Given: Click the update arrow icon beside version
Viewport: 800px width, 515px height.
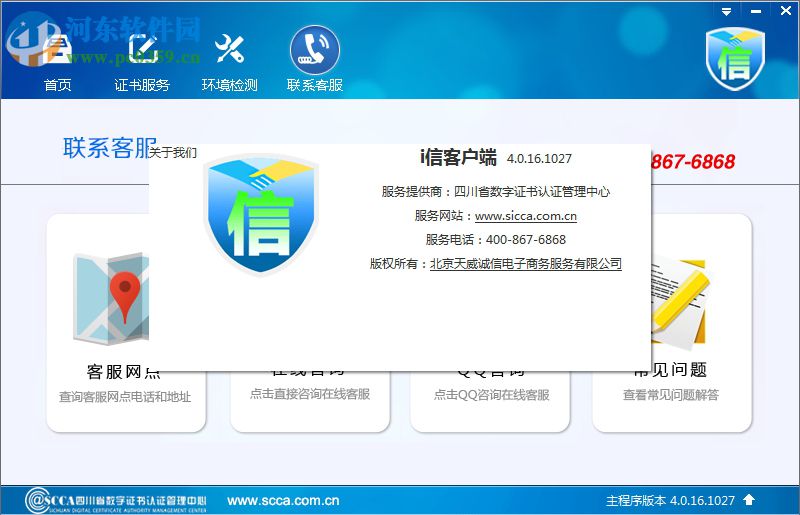Looking at the screenshot, I should (748, 500).
